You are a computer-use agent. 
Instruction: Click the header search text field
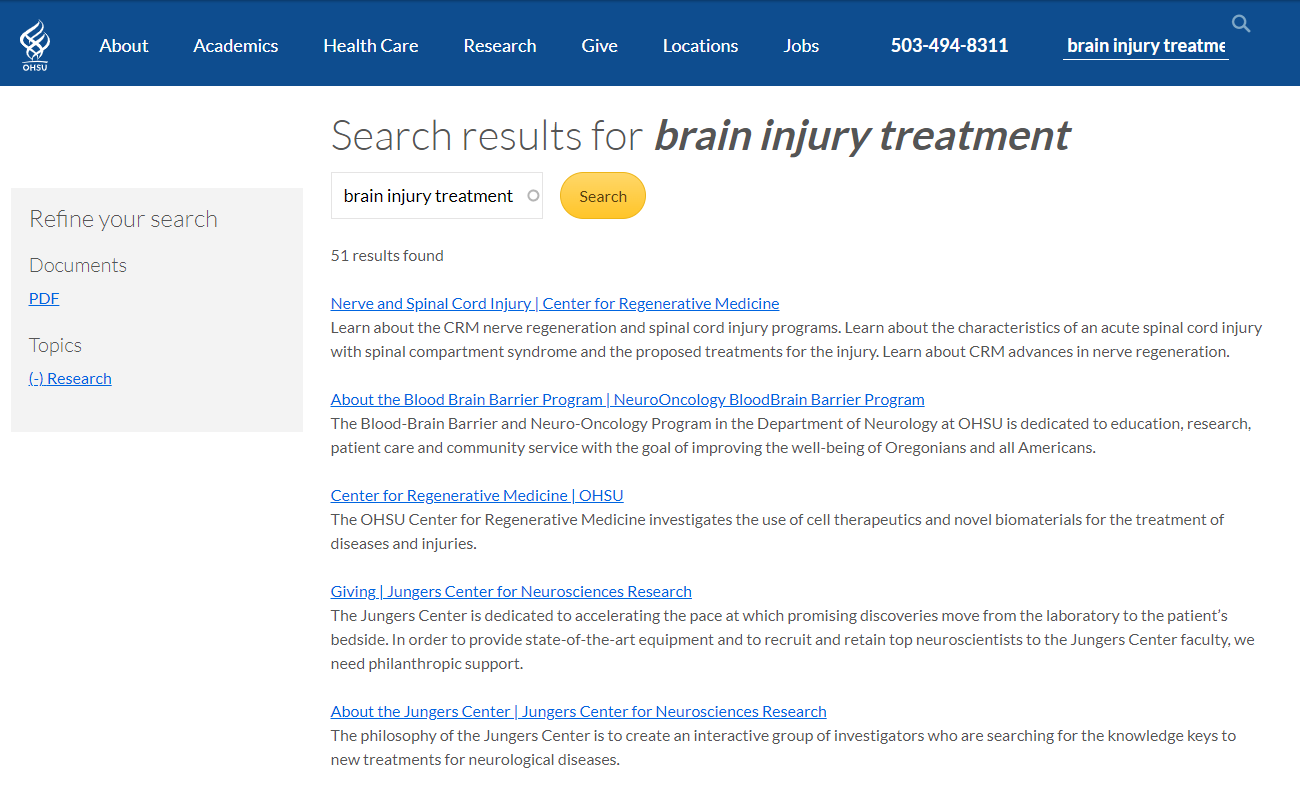coord(1145,46)
